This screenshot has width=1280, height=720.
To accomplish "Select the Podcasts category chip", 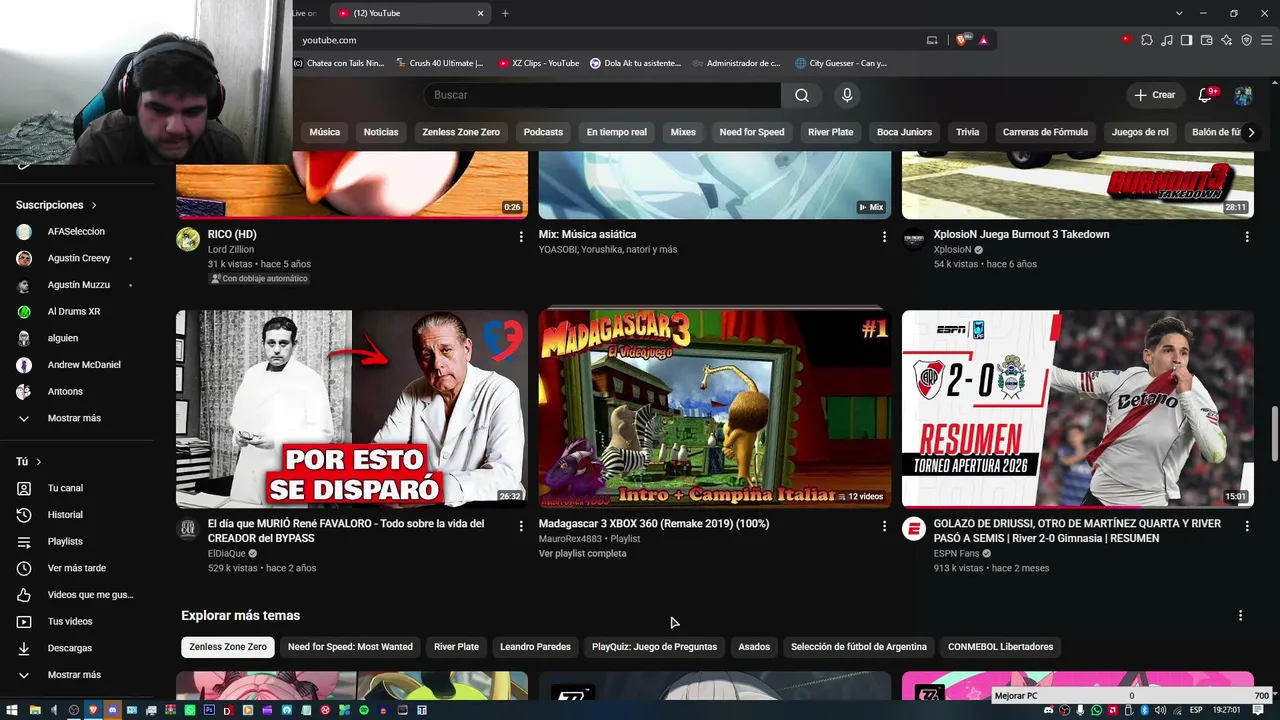I will coord(543,132).
